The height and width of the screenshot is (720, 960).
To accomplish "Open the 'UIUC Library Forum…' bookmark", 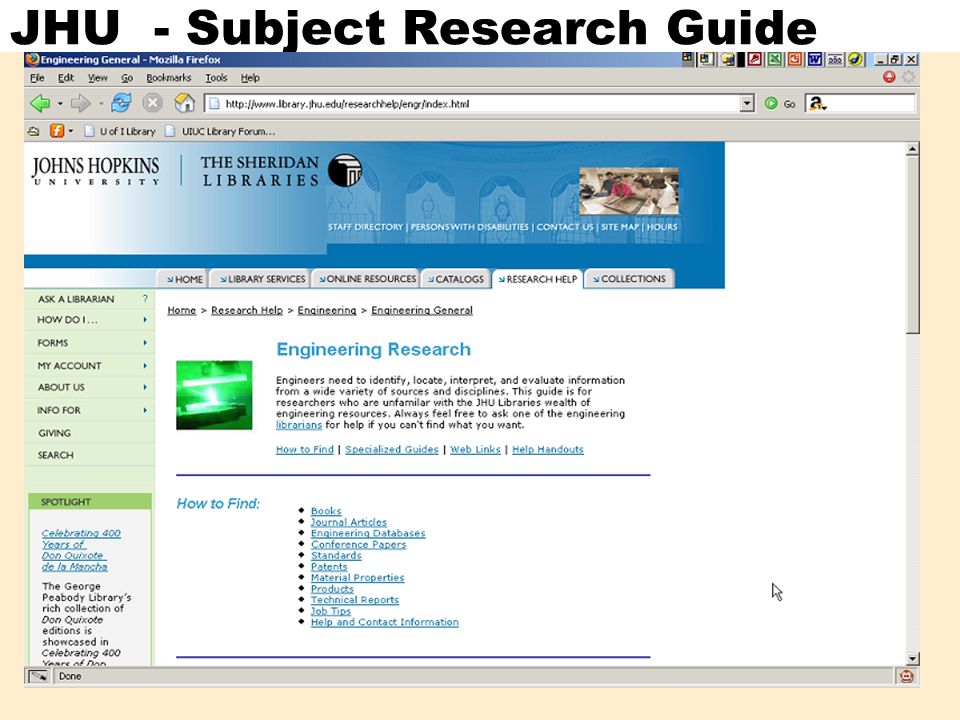I will 220,131.
